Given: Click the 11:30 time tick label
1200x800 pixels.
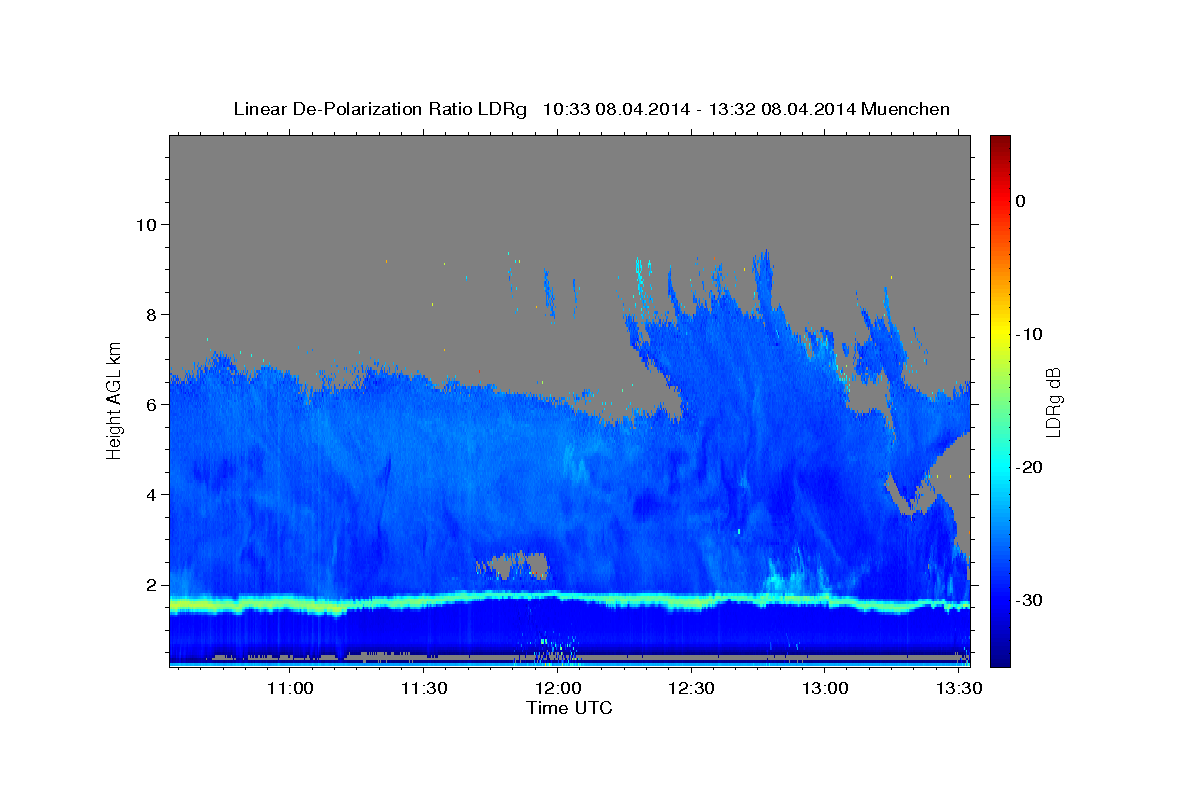Looking at the screenshot, I should coord(424,689).
